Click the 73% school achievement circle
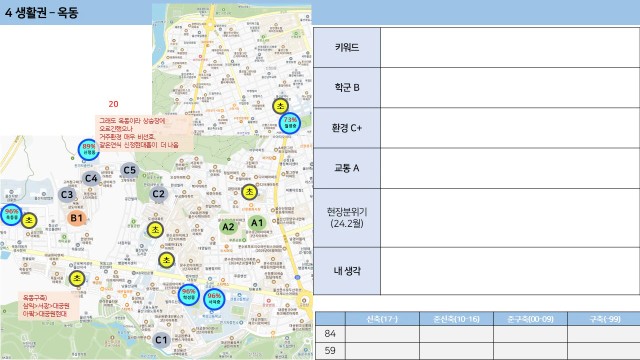 click(x=290, y=123)
